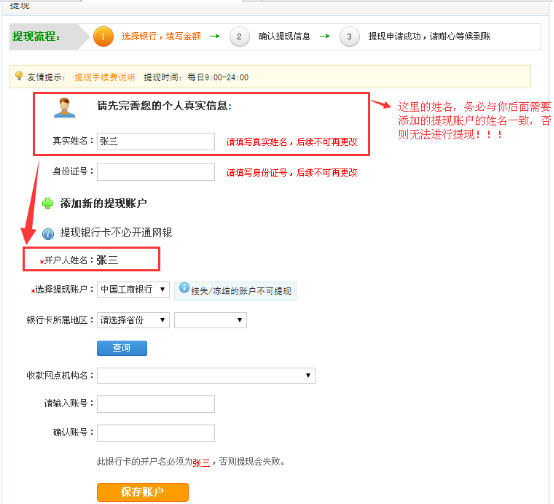Click the 此银行卡的开户名必须为张三 notice text

coord(191,462)
